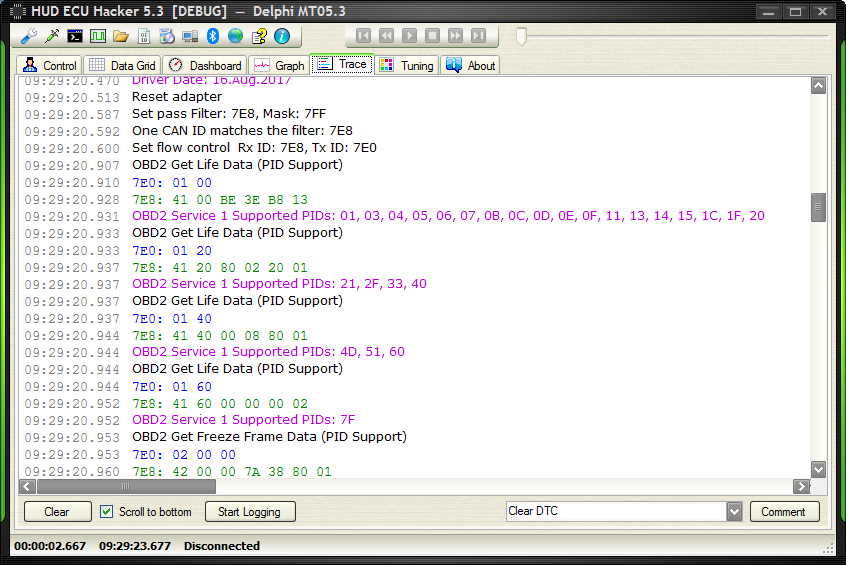Click the rewind playback button
The width and height of the screenshot is (846, 565).
pos(386,36)
